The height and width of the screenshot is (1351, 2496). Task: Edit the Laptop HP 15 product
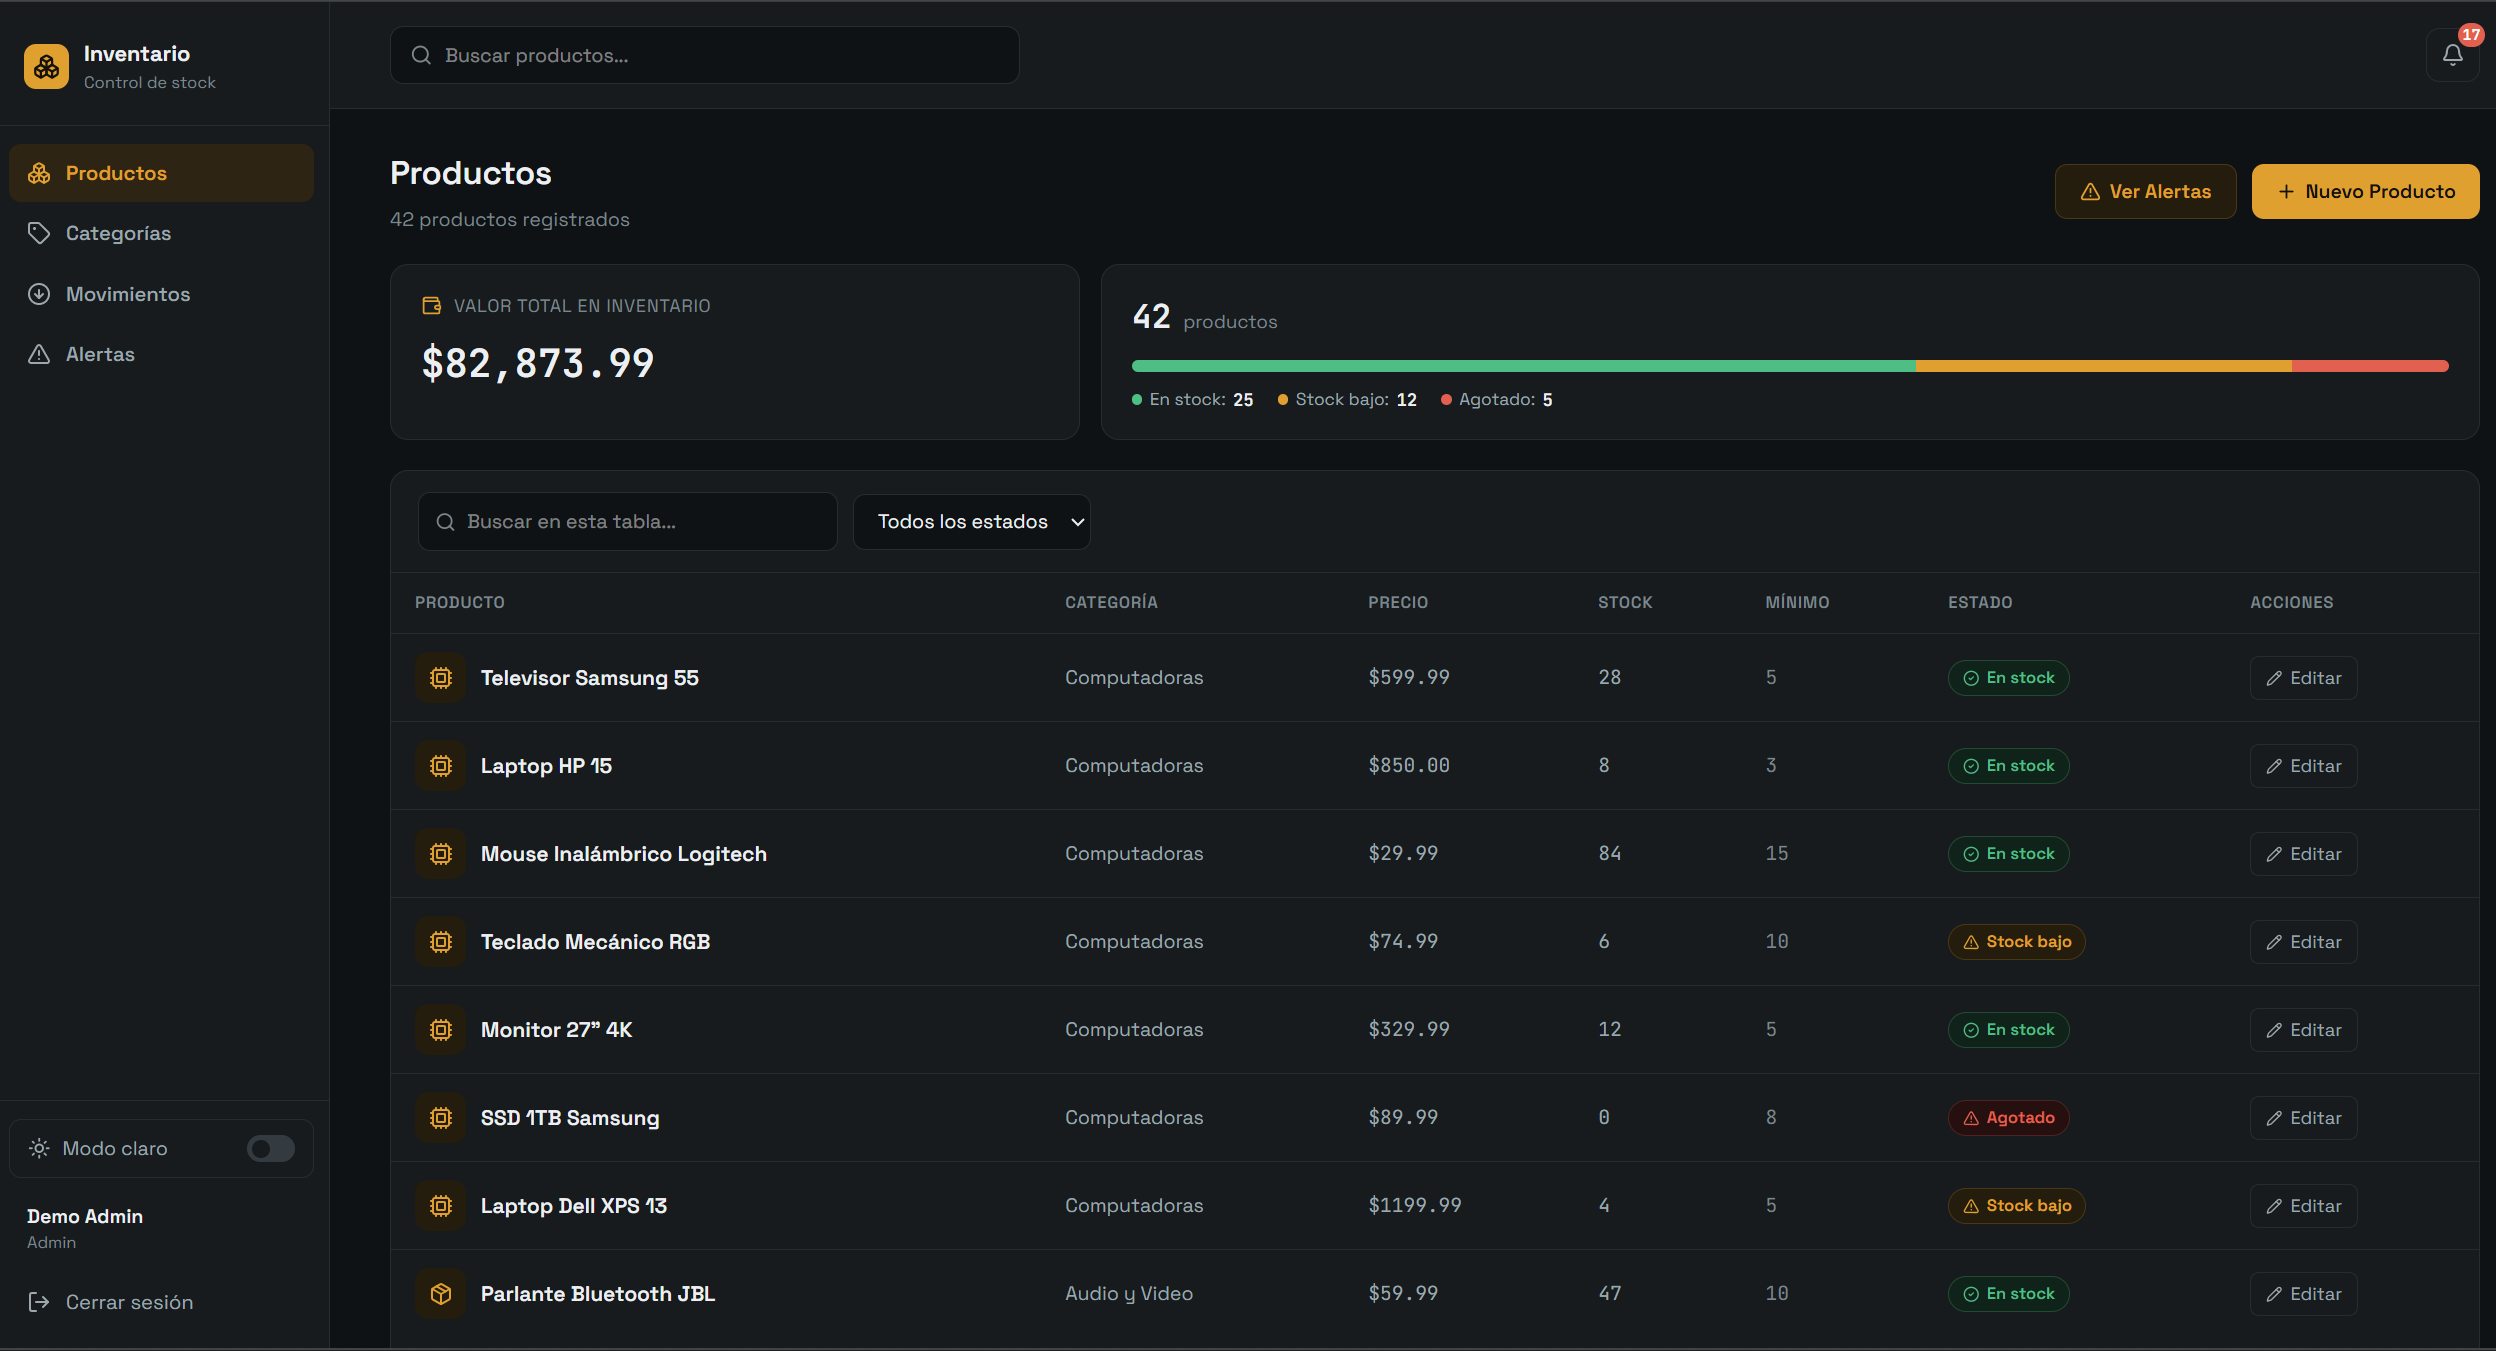2303,766
